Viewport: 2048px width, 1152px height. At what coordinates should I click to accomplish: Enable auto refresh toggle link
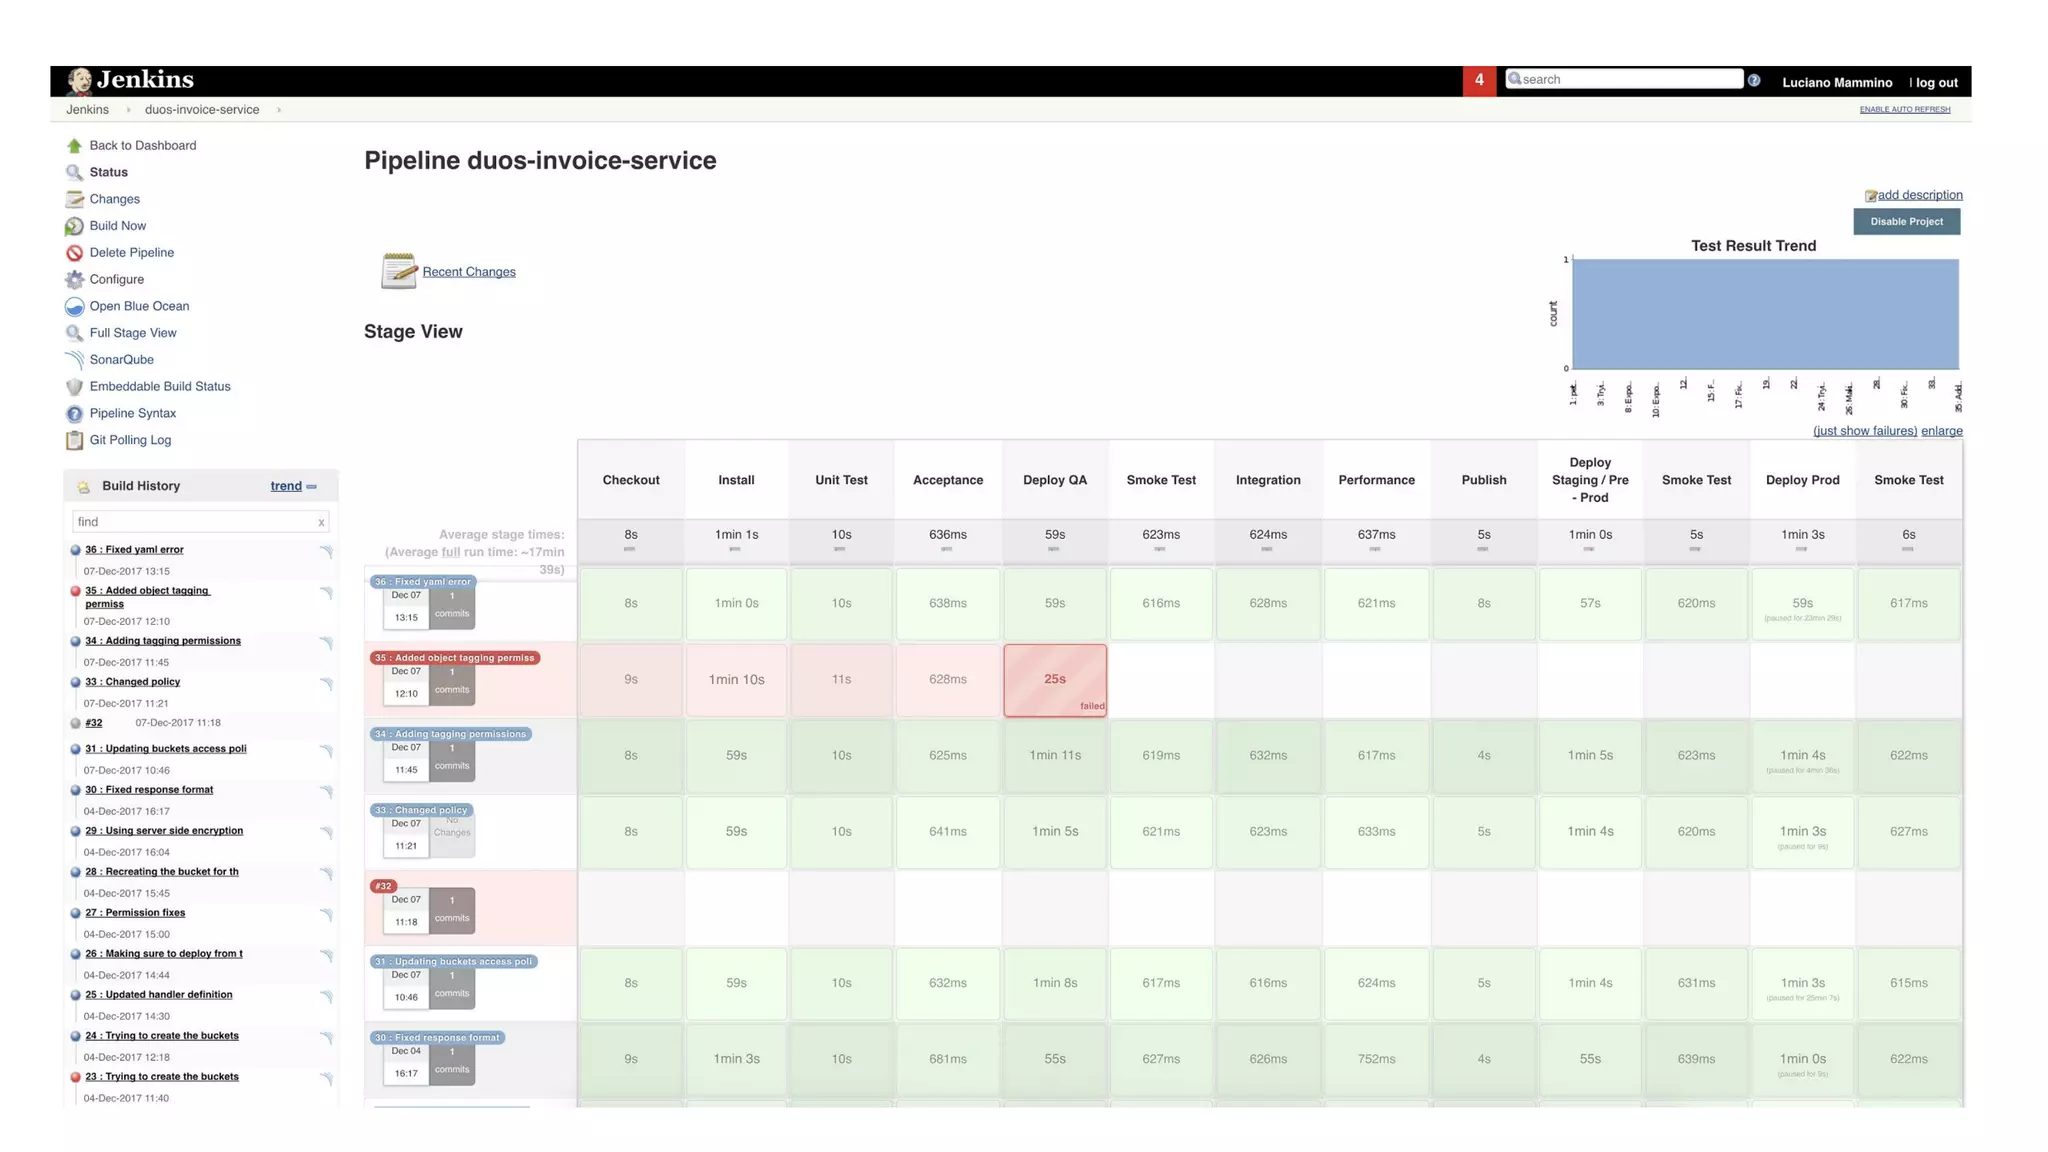[x=1904, y=109]
